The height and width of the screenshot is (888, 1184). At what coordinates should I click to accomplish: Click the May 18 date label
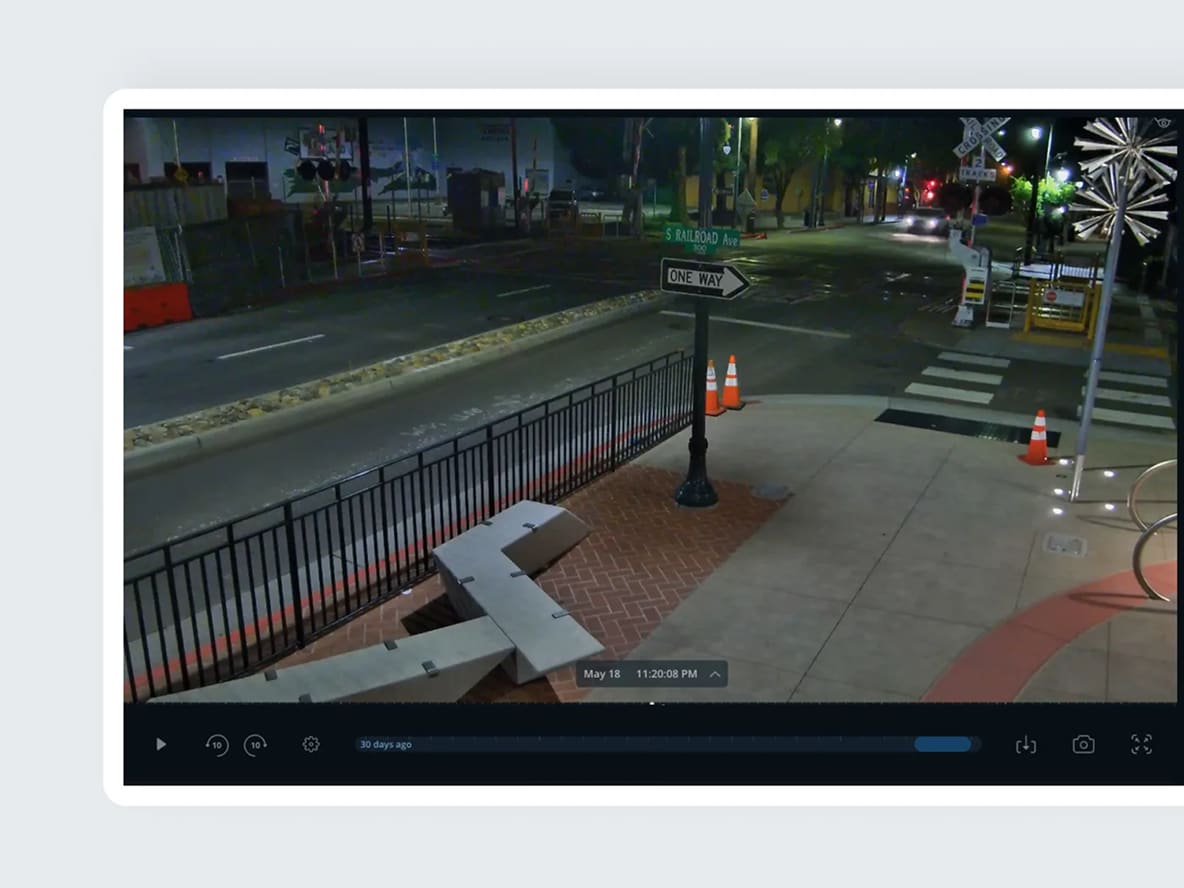[x=601, y=674]
